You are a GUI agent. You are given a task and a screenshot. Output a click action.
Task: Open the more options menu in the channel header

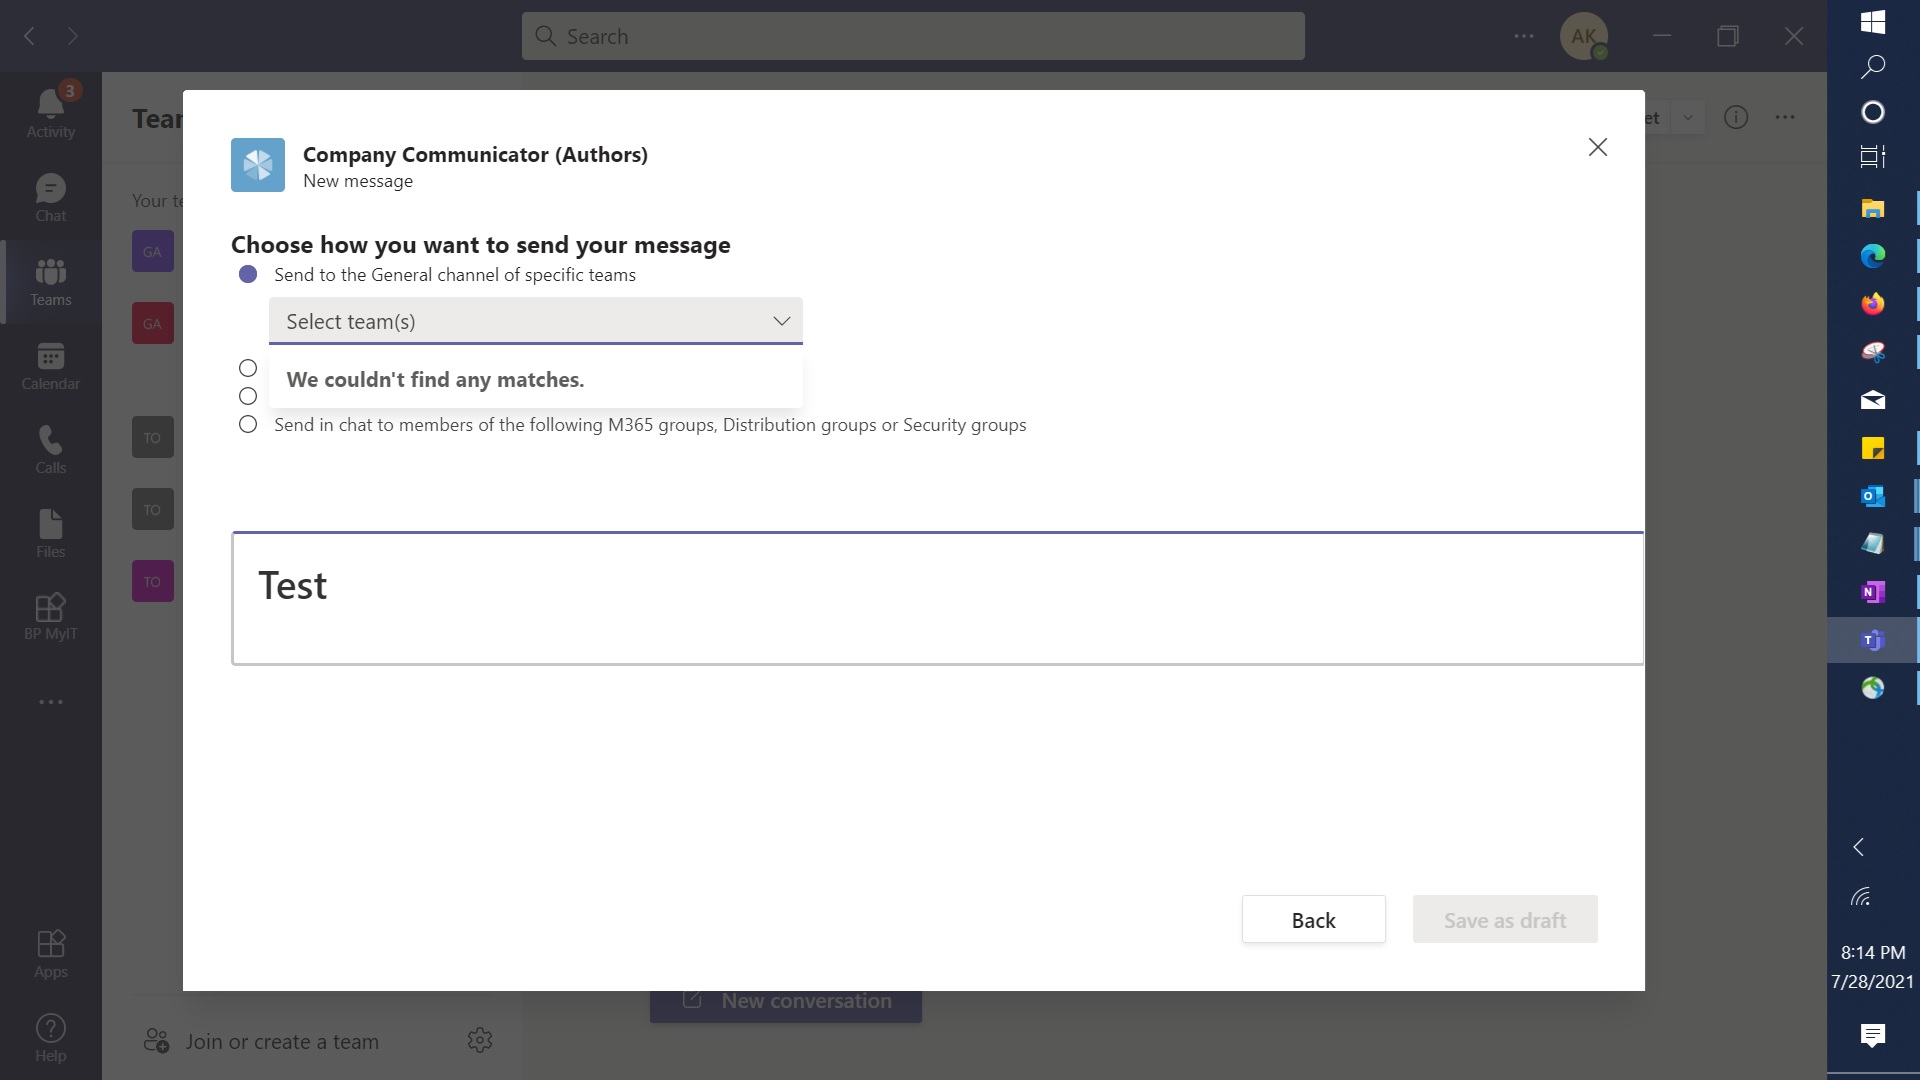(x=1786, y=117)
